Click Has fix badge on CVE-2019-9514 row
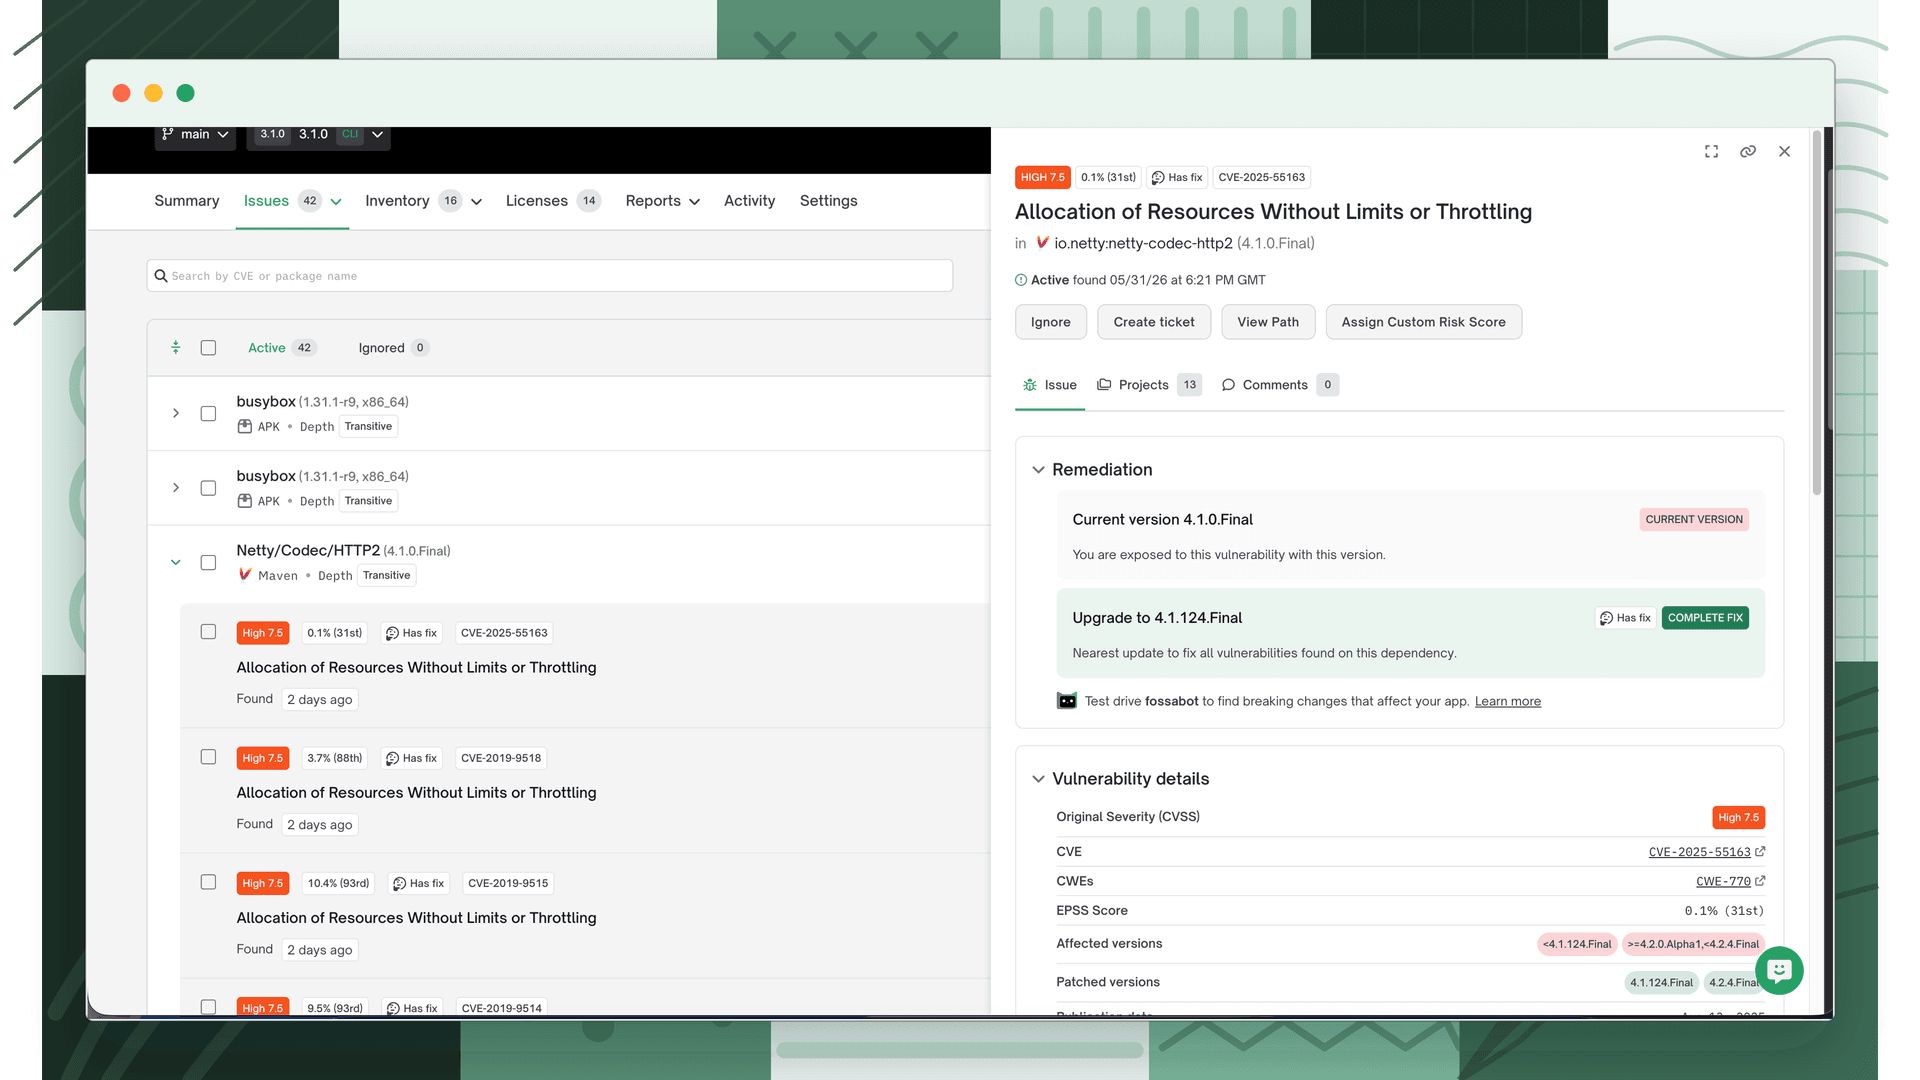The image size is (1920, 1080). (x=412, y=1007)
